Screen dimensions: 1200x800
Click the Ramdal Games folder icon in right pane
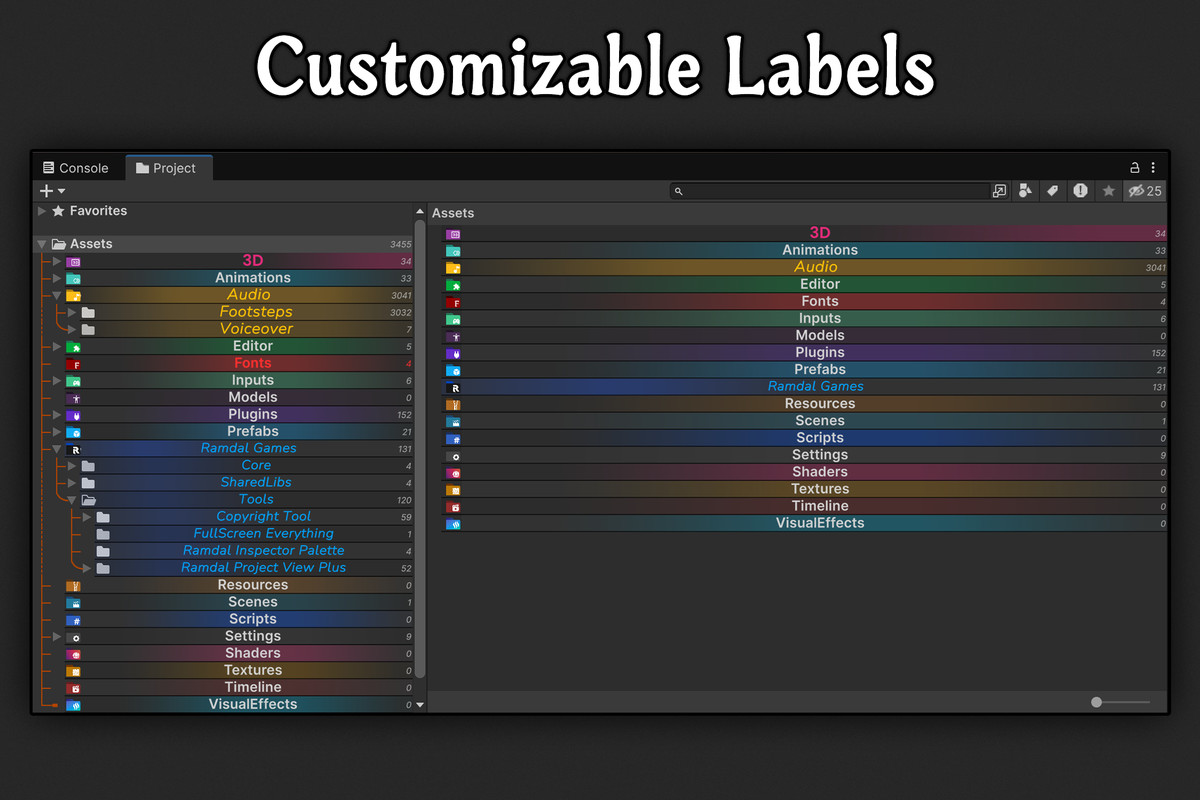click(453, 387)
